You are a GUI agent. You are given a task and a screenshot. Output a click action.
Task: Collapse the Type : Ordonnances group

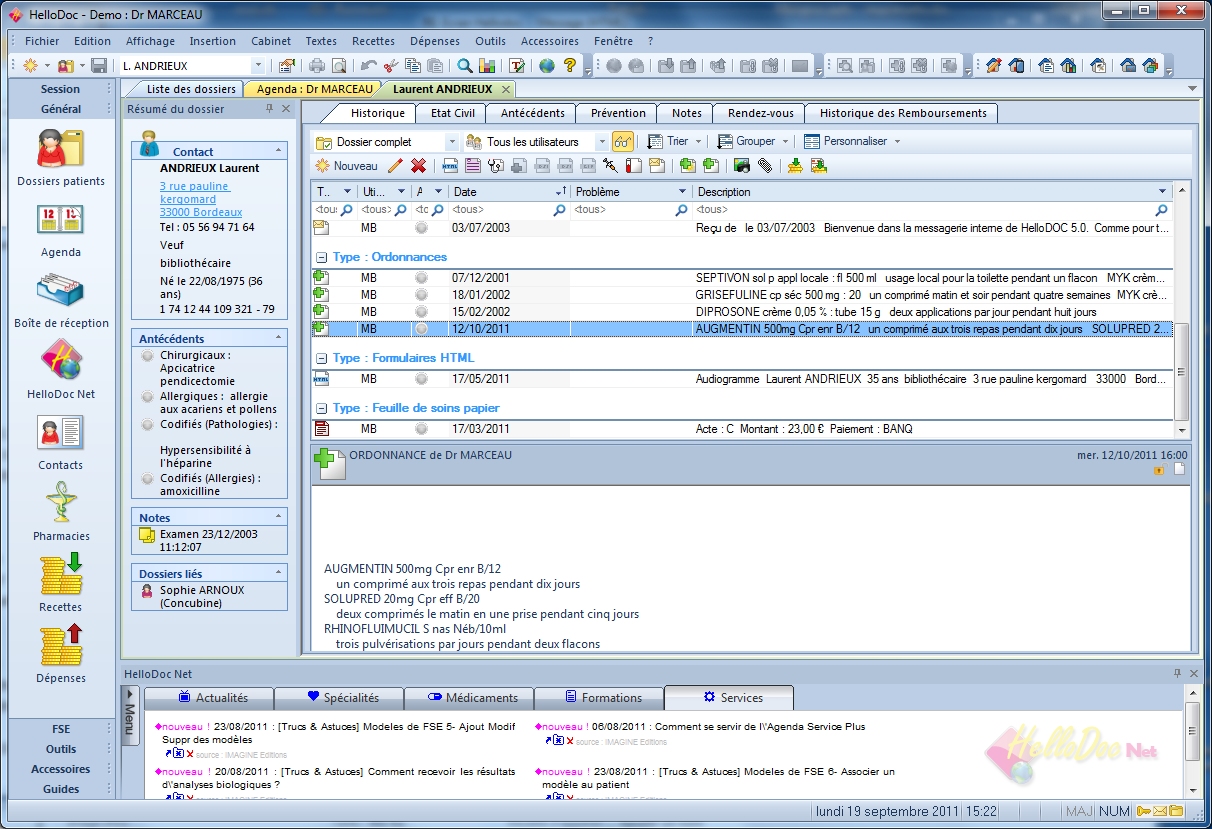click(x=322, y=257)
